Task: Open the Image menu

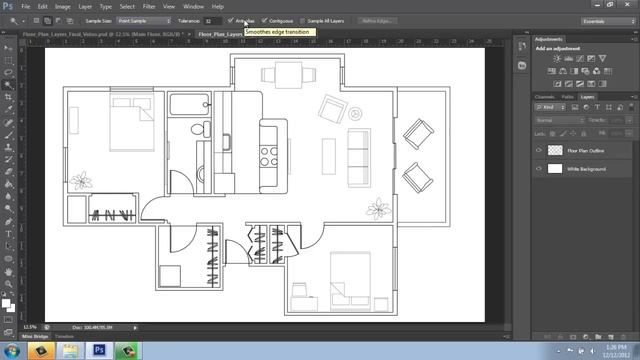Action: coord(62,7)
